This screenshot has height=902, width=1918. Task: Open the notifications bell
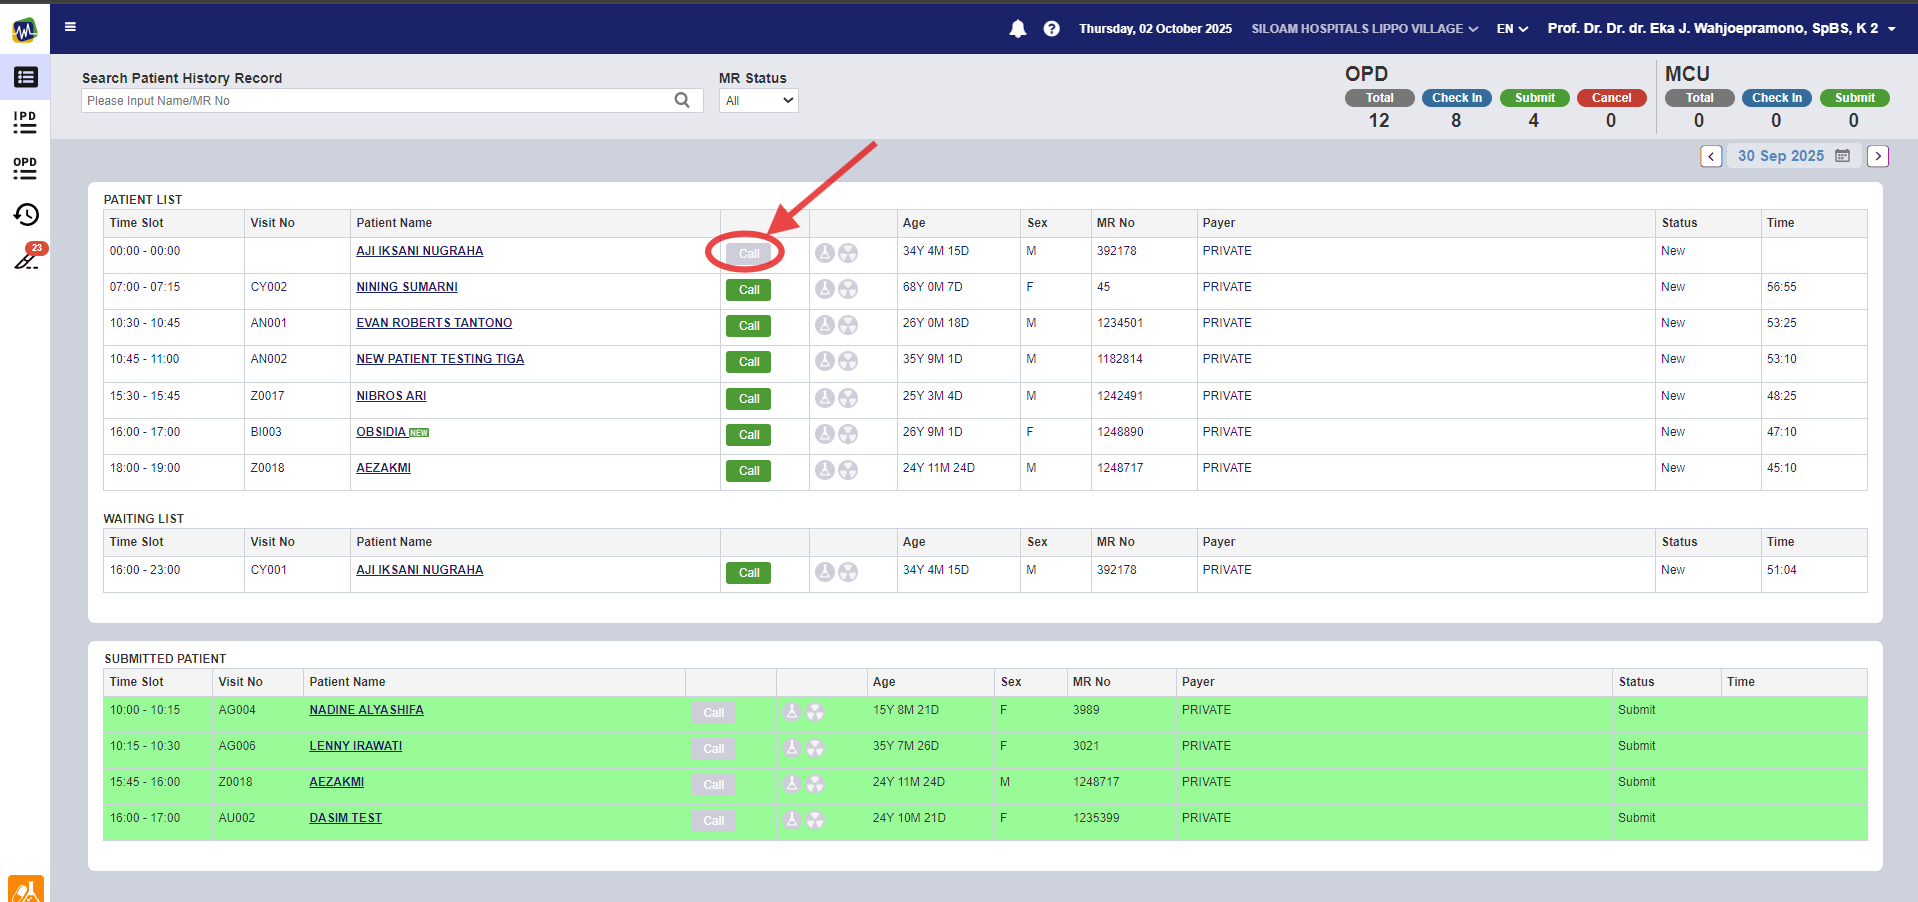pos(1017,29)
